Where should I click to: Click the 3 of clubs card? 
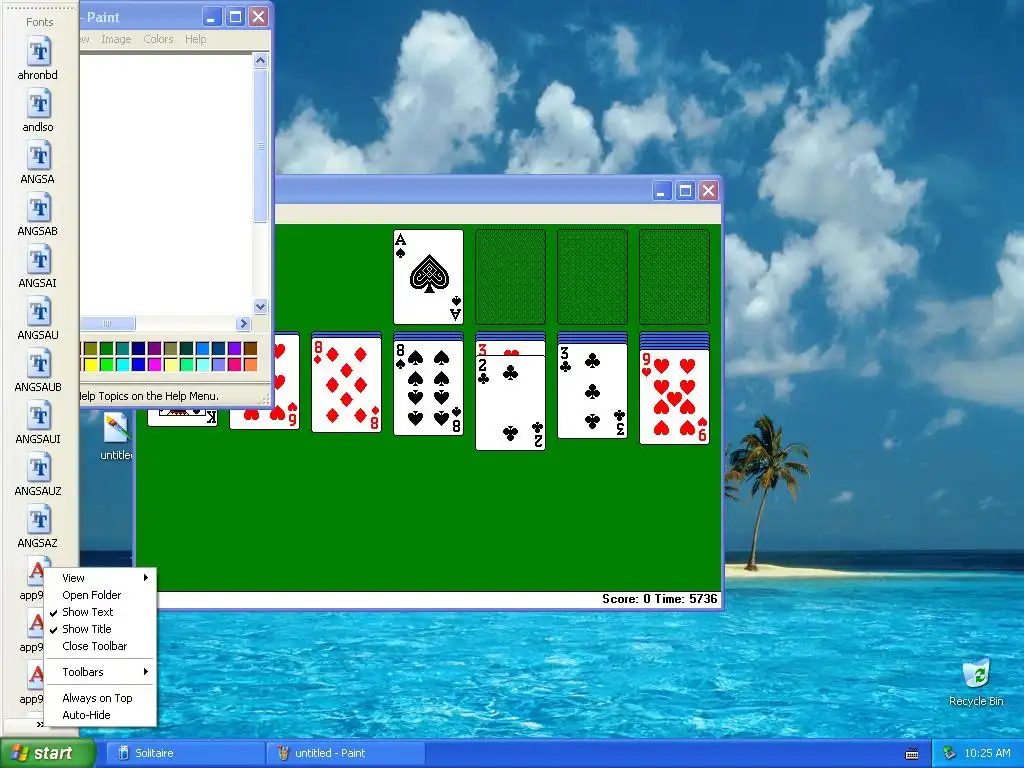tap(592, 391)
